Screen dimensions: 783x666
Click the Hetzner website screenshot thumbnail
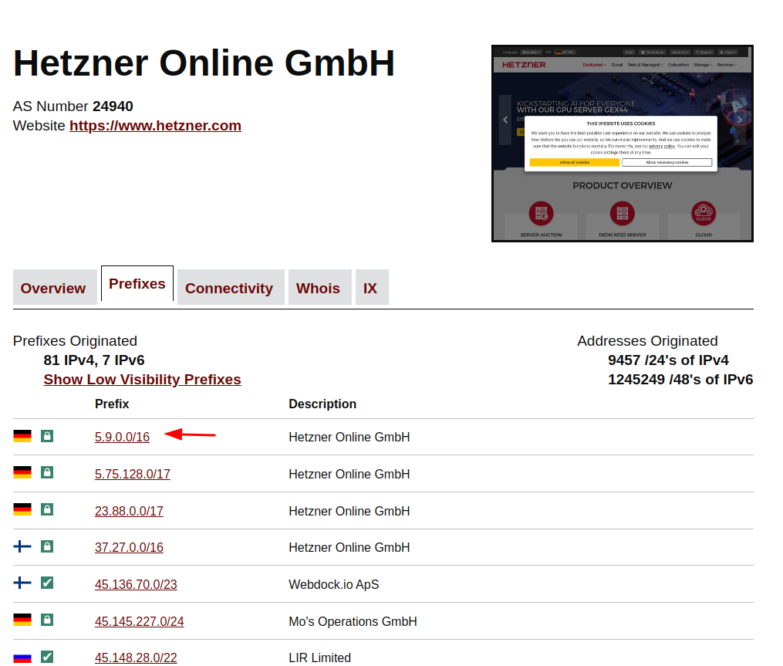(x=622, y=143)
